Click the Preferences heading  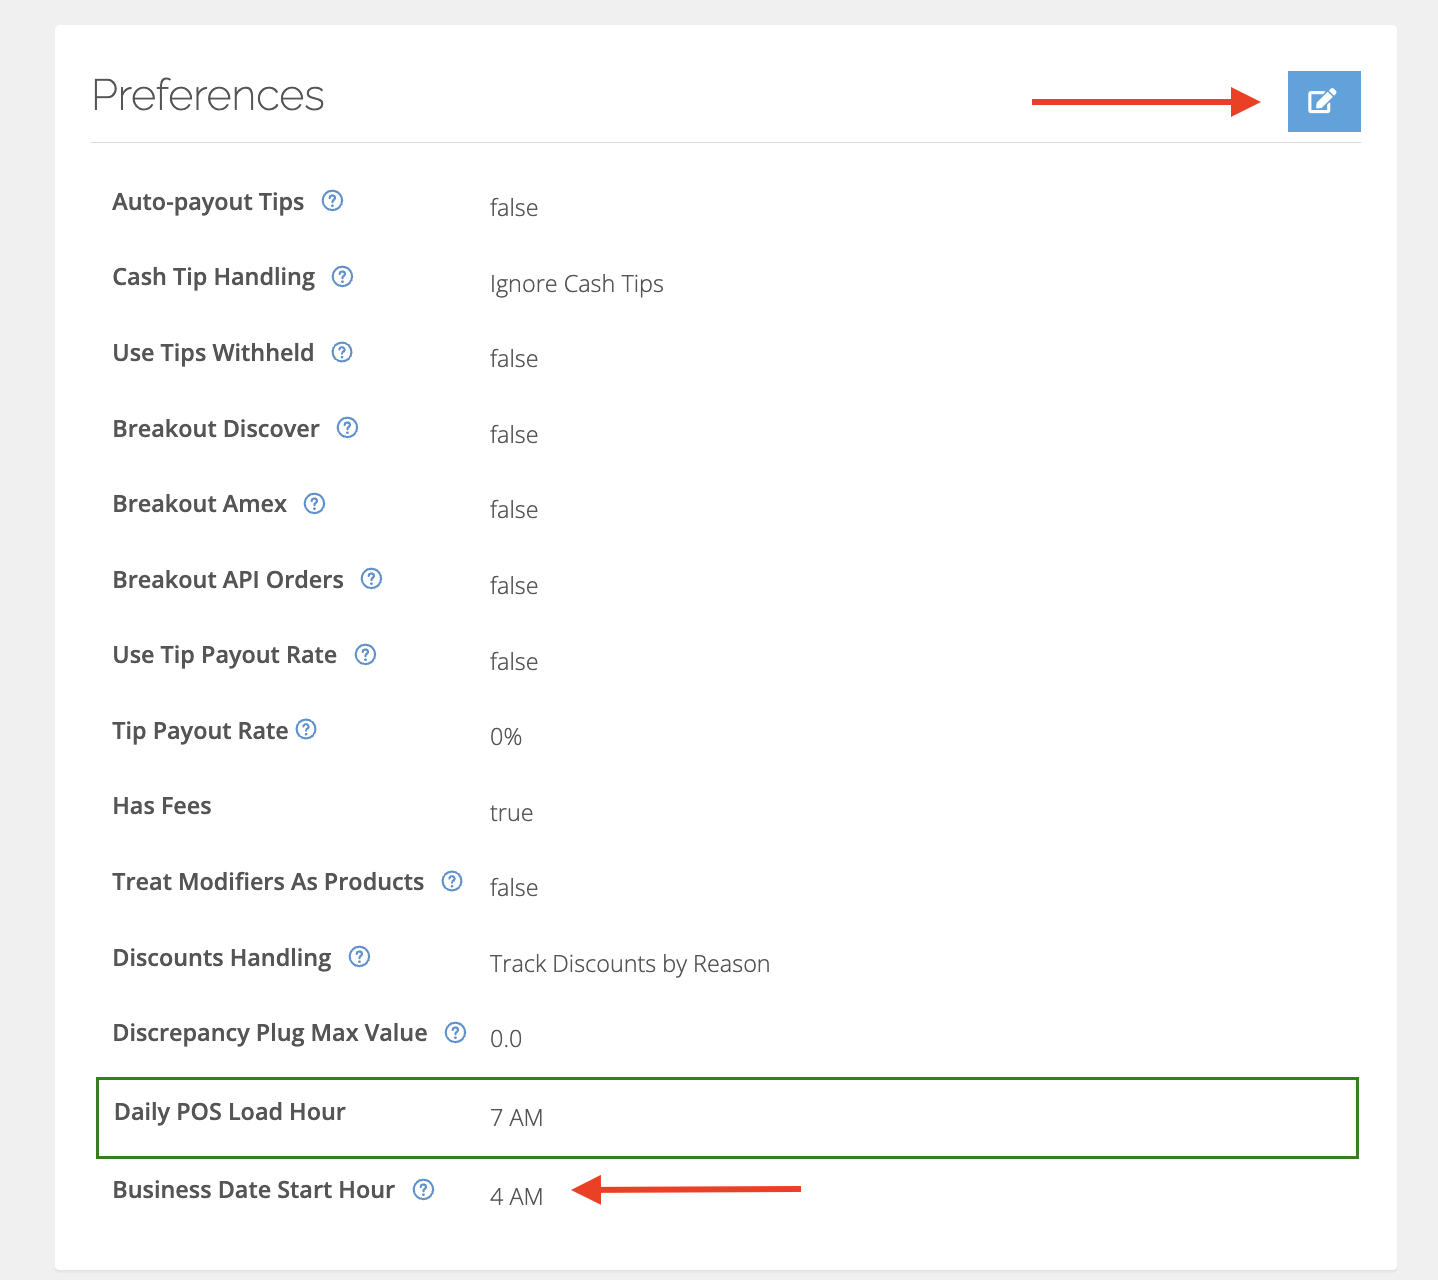208,96
